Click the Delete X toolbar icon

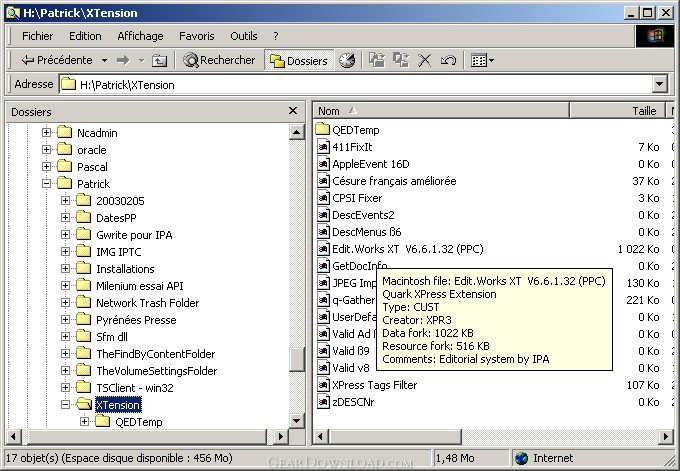tap(425, 60)
